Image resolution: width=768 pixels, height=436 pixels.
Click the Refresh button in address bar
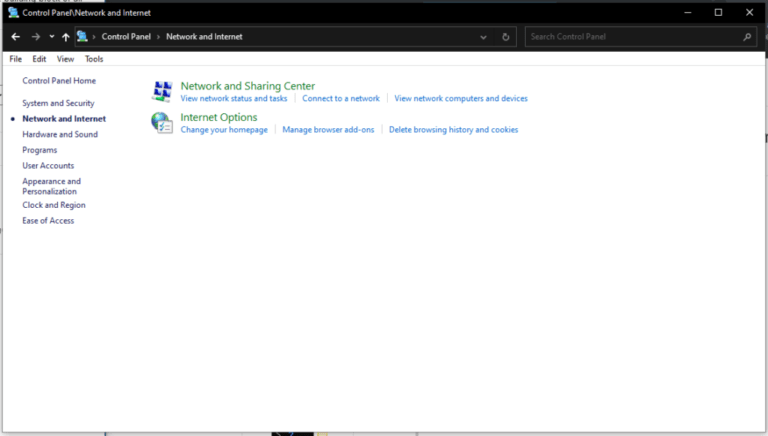(506, 37)
